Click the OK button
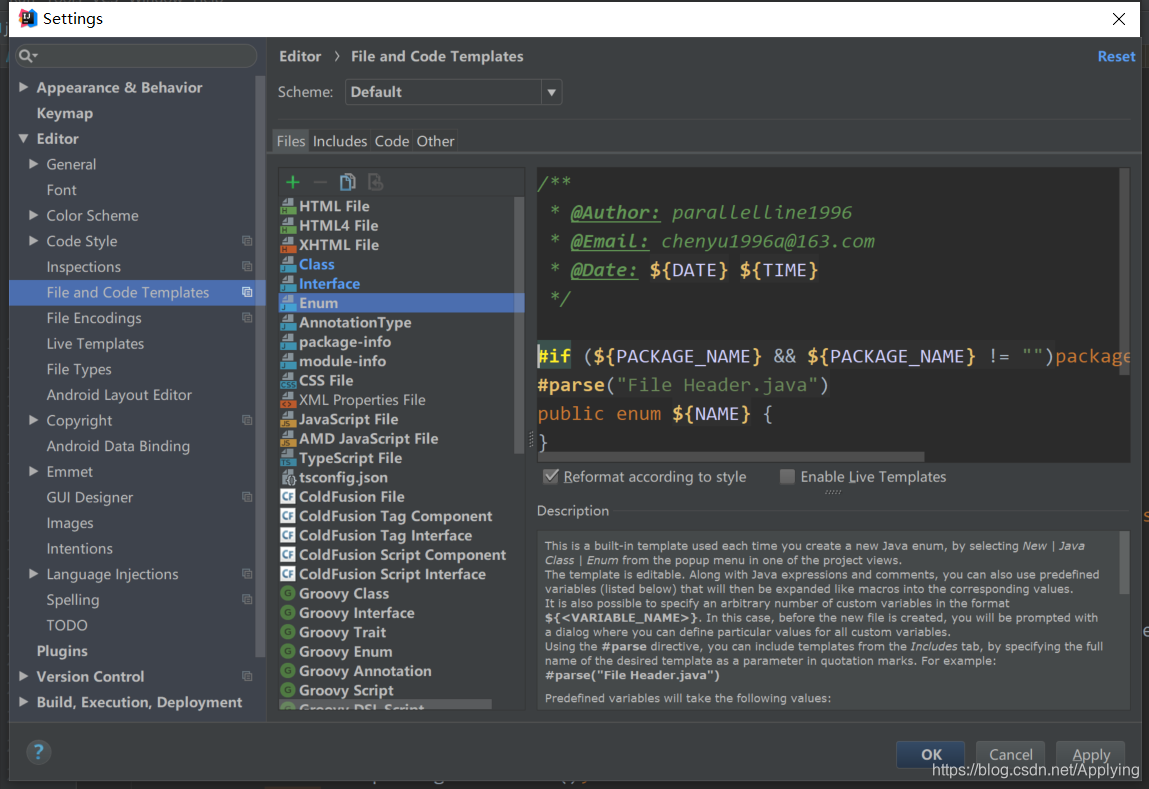Viewport: 1149px width, 789px height. pyautogui.click(x=931, y=755)
